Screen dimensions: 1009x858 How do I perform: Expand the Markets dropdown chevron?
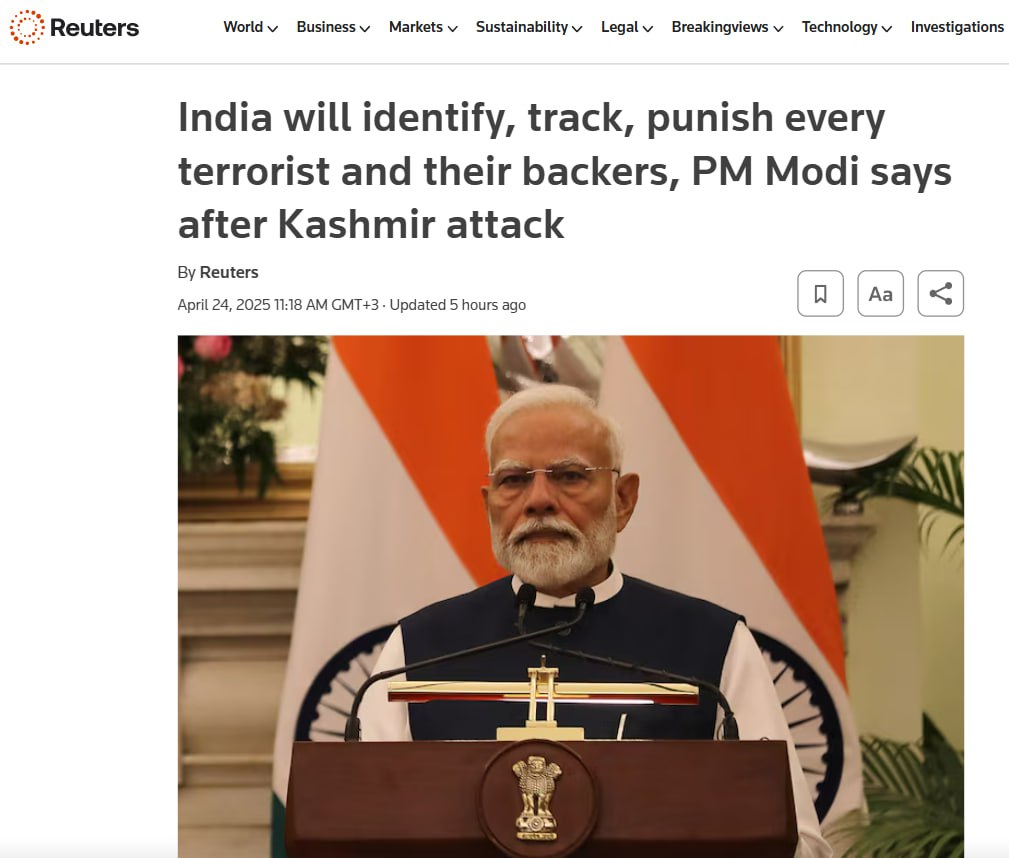[x=452, y=28]
